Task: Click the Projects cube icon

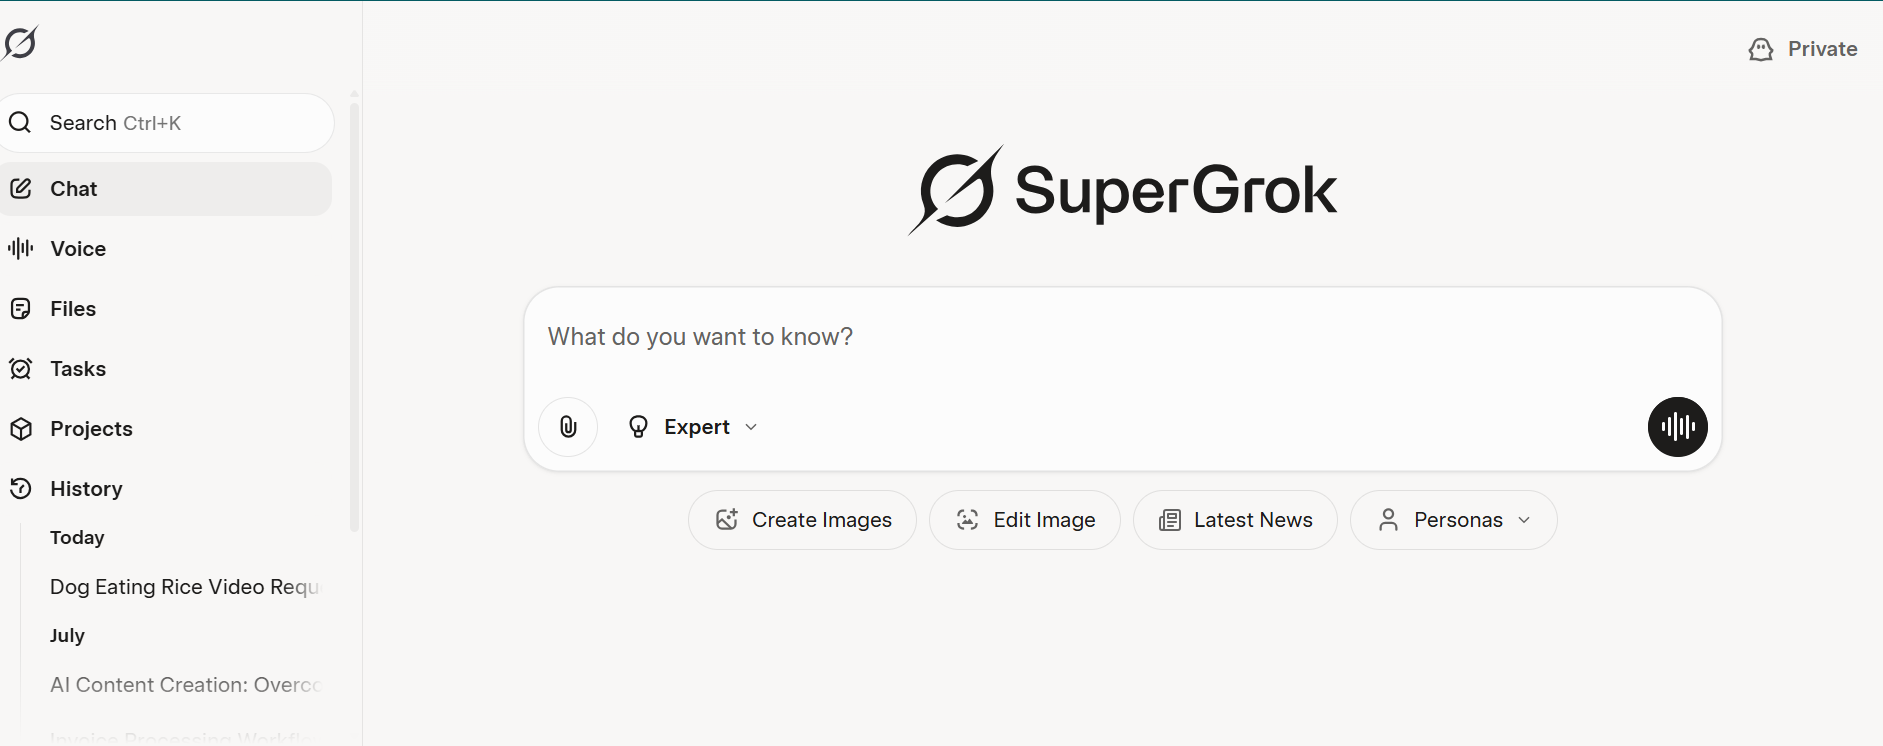Action: pyautogui.click(x=21, y=429)
